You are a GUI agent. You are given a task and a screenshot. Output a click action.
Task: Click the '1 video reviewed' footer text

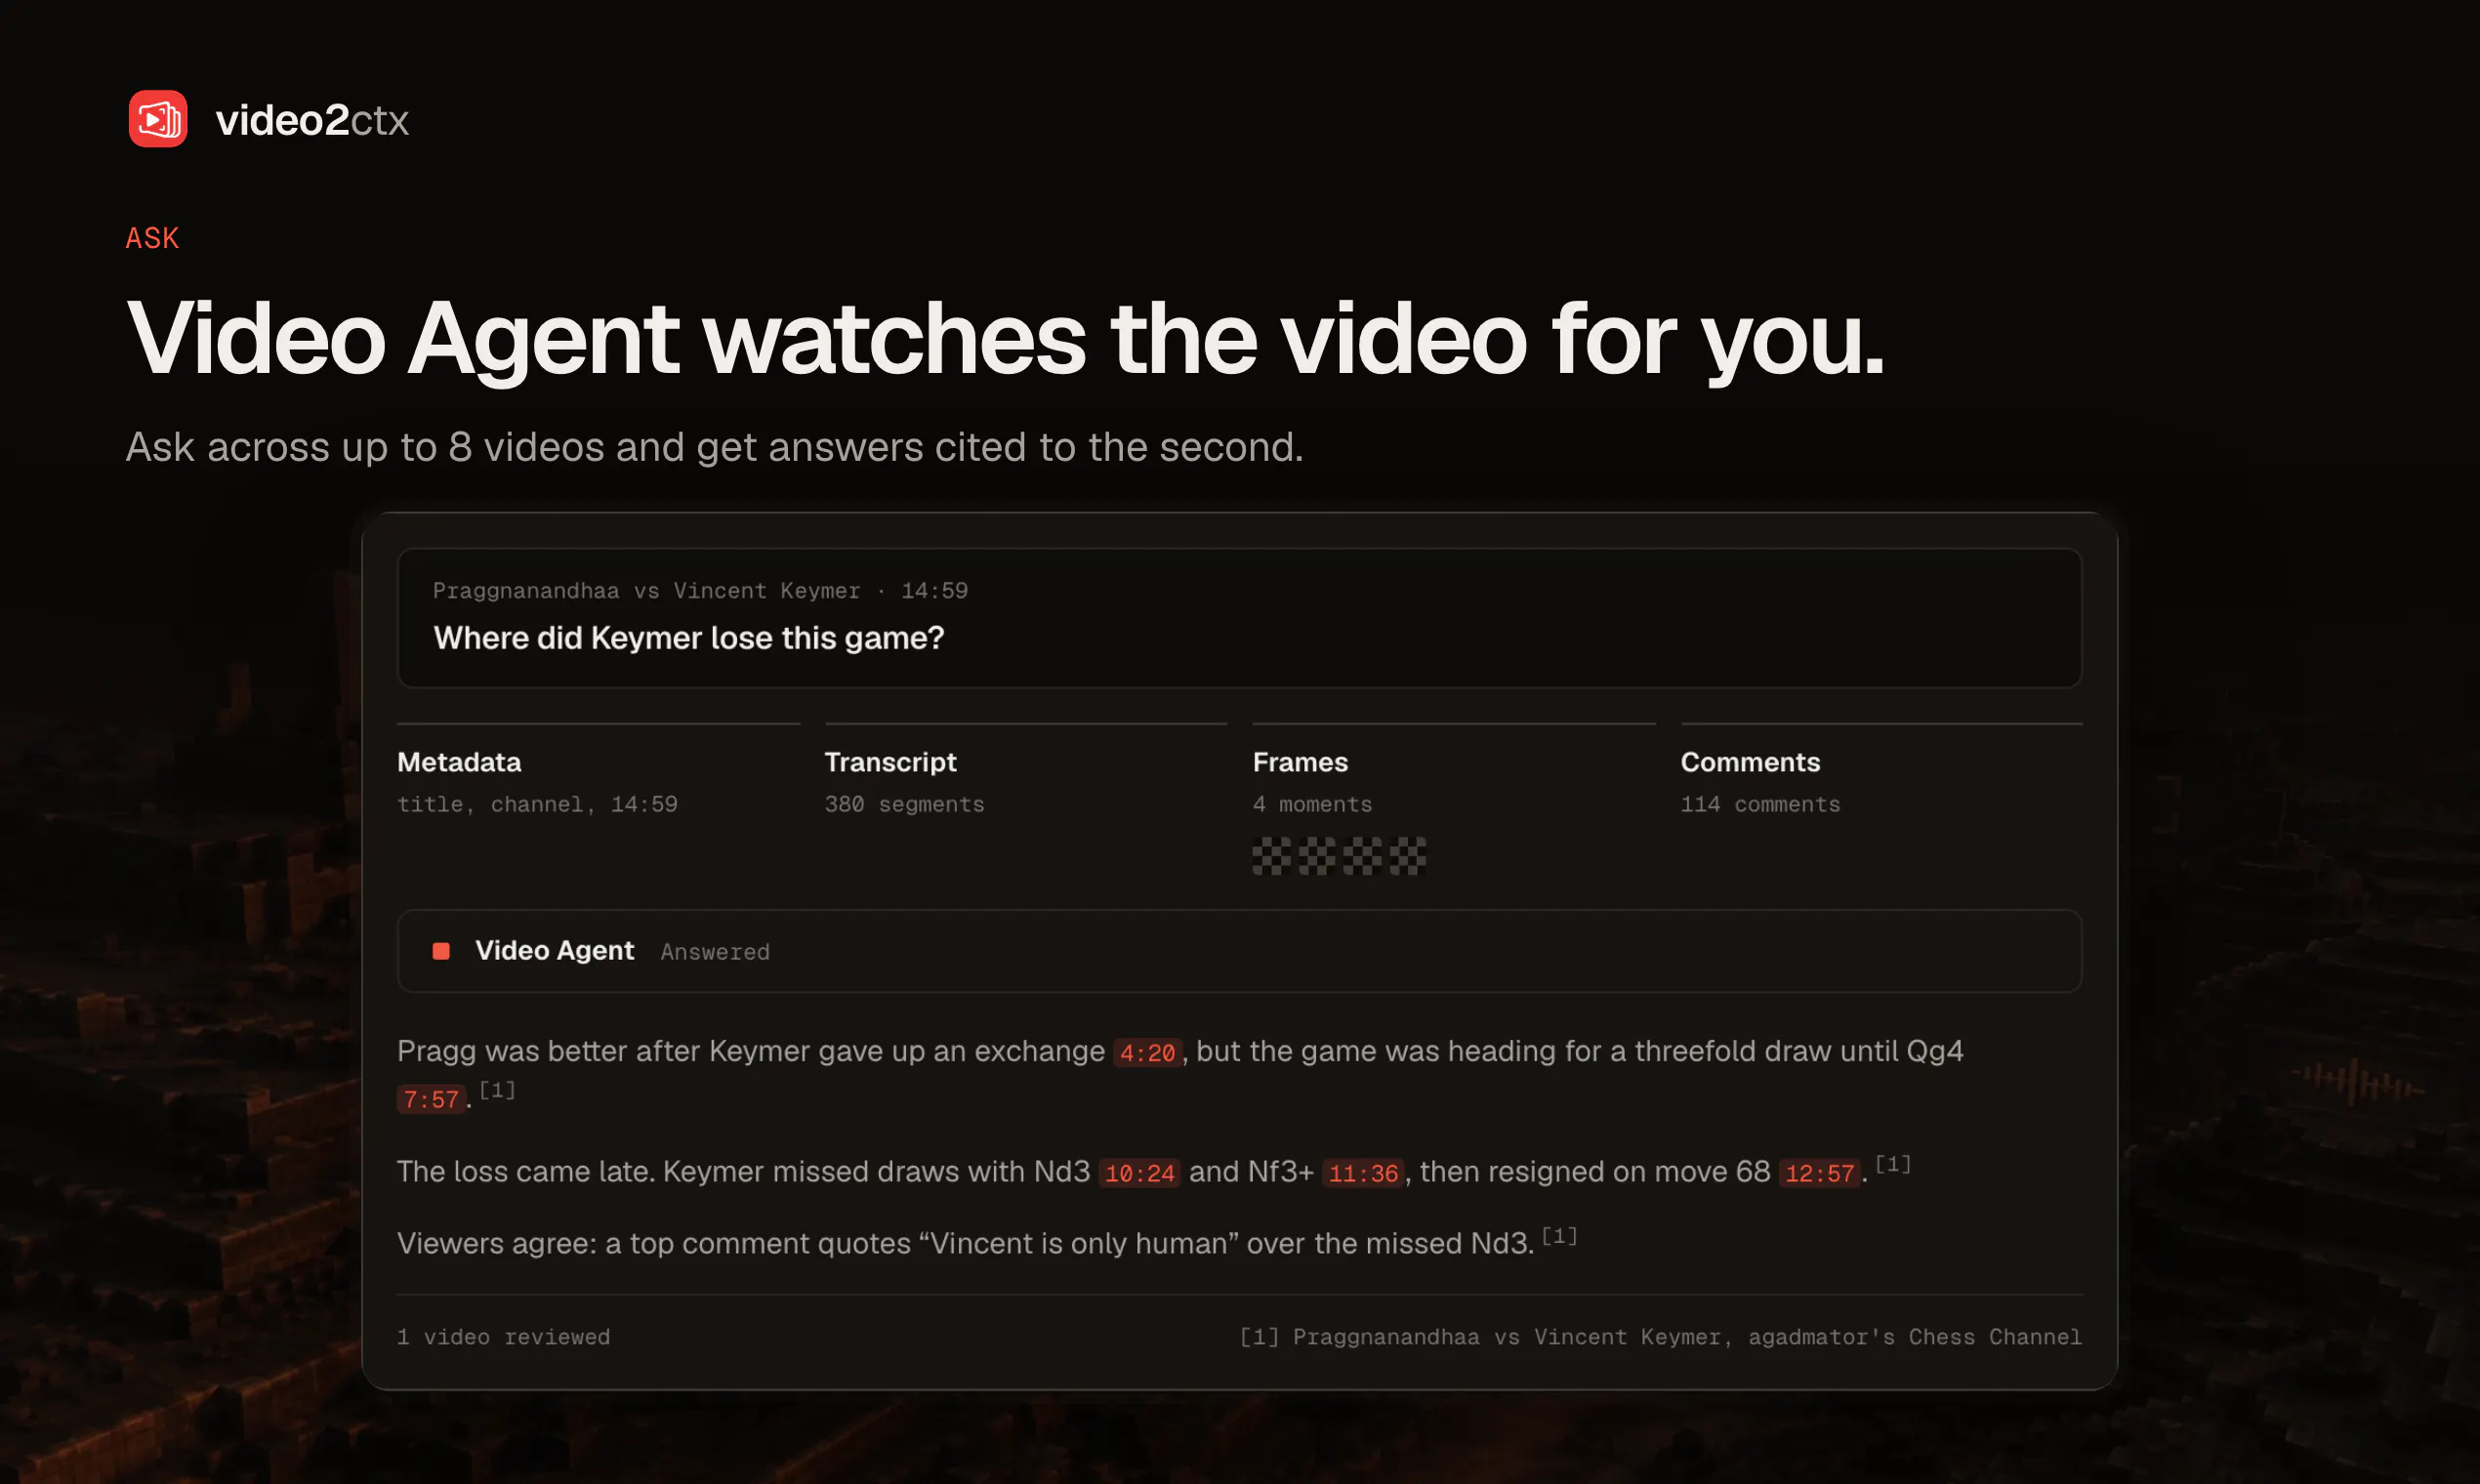click(503, 1337)
